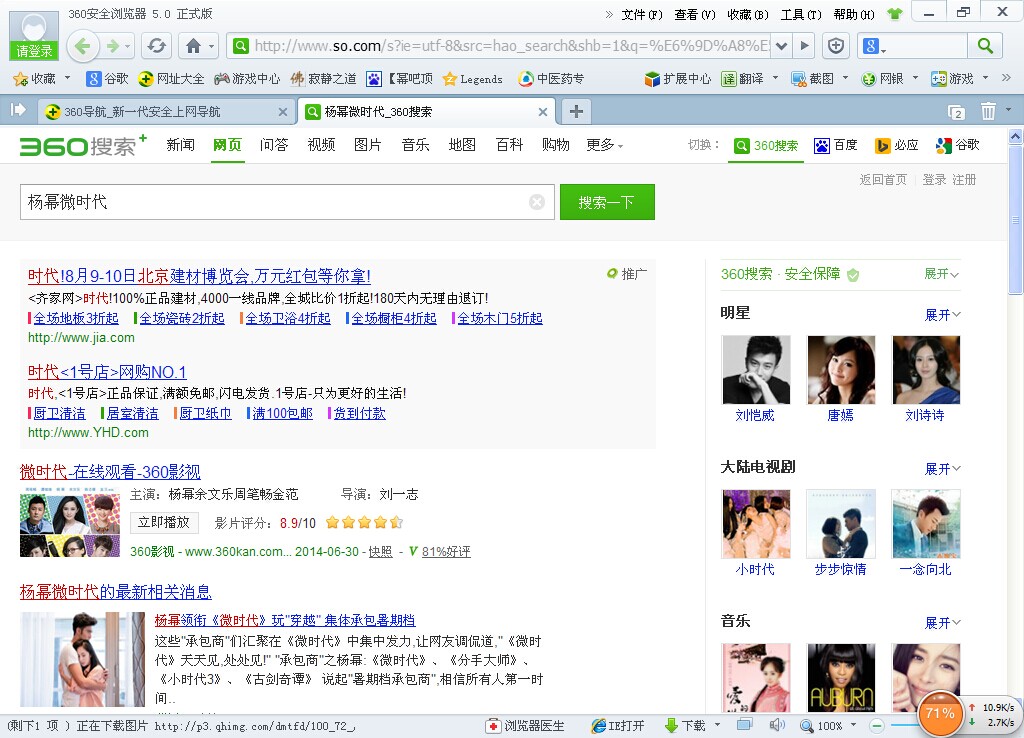Open the Legends bookmark
Screen dimensions: 1024x738
pos(473,79)
